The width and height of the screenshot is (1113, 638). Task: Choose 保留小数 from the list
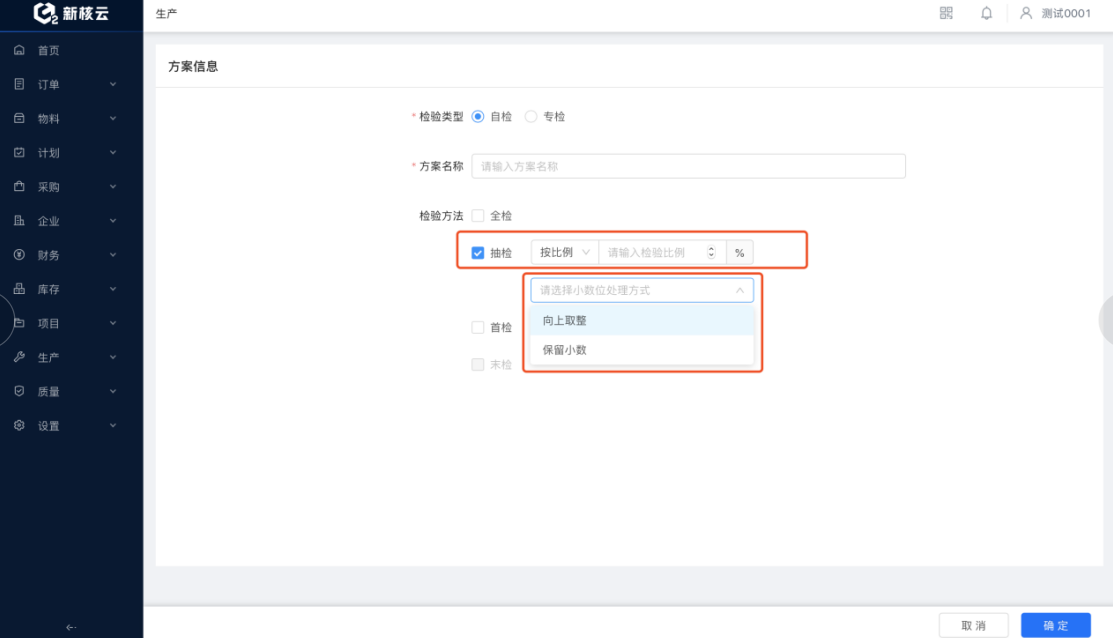(642, 350)
